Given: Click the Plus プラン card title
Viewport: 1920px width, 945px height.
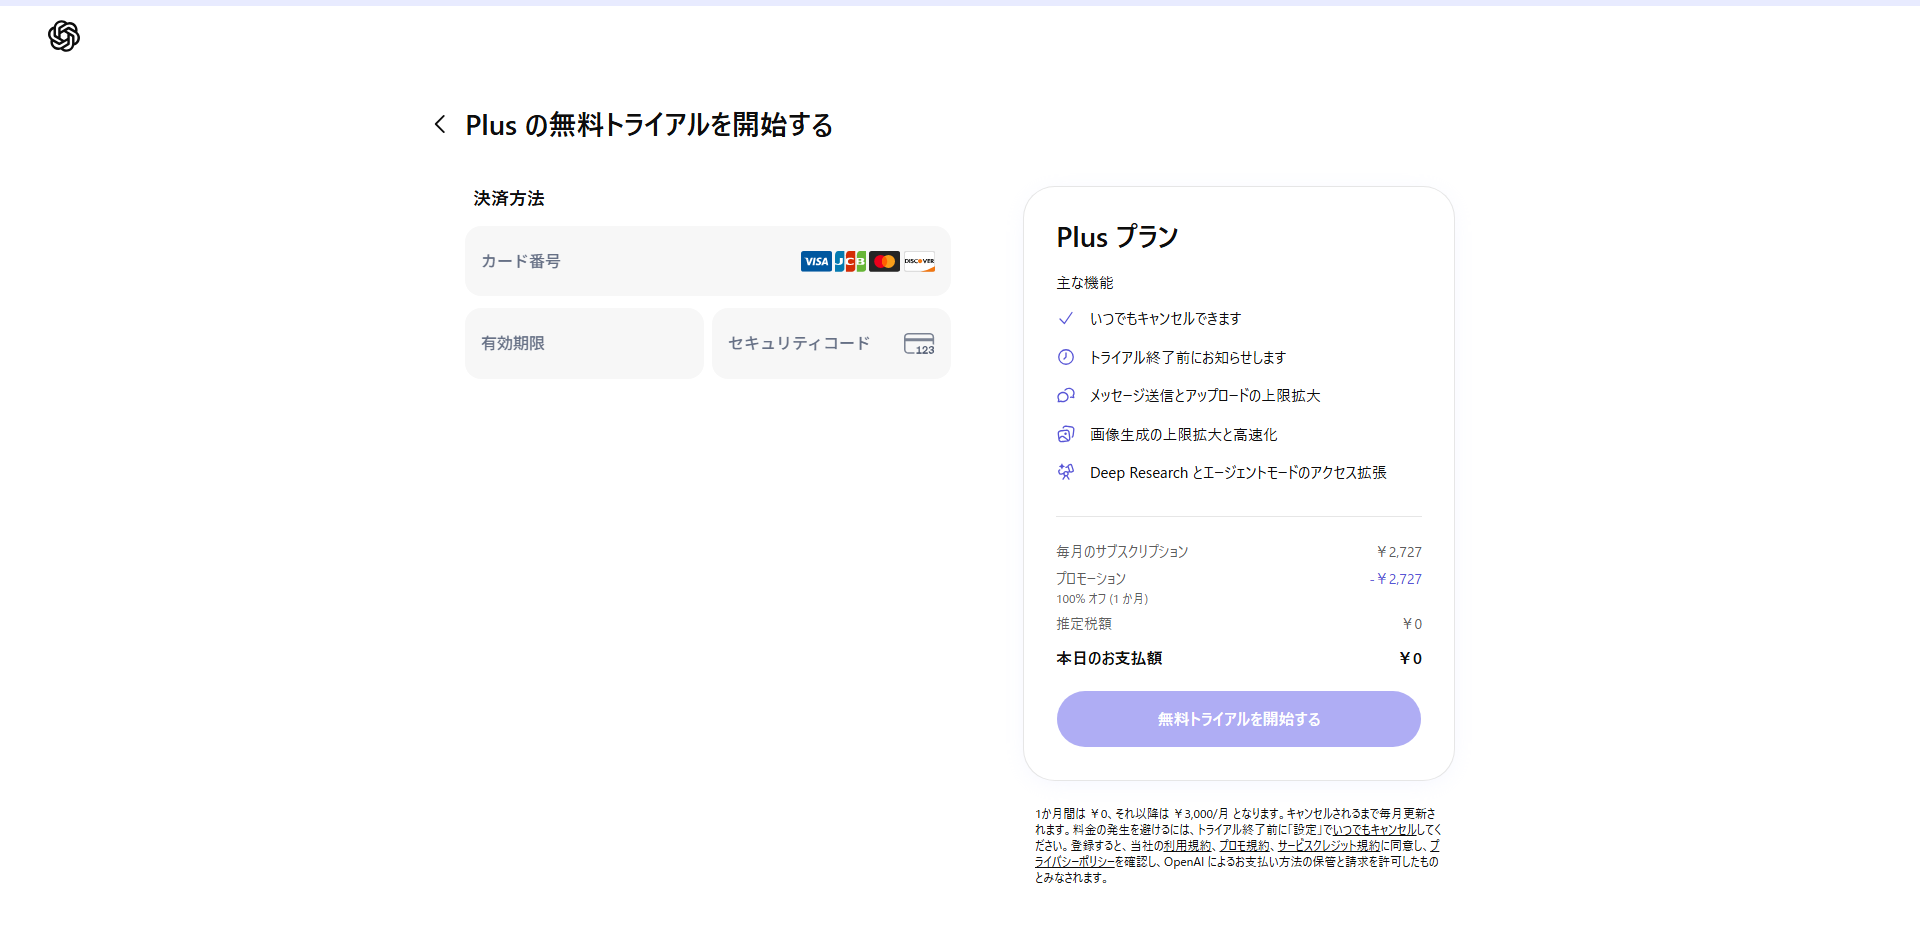Looking at the screenshot, I should coord(1117,237).
